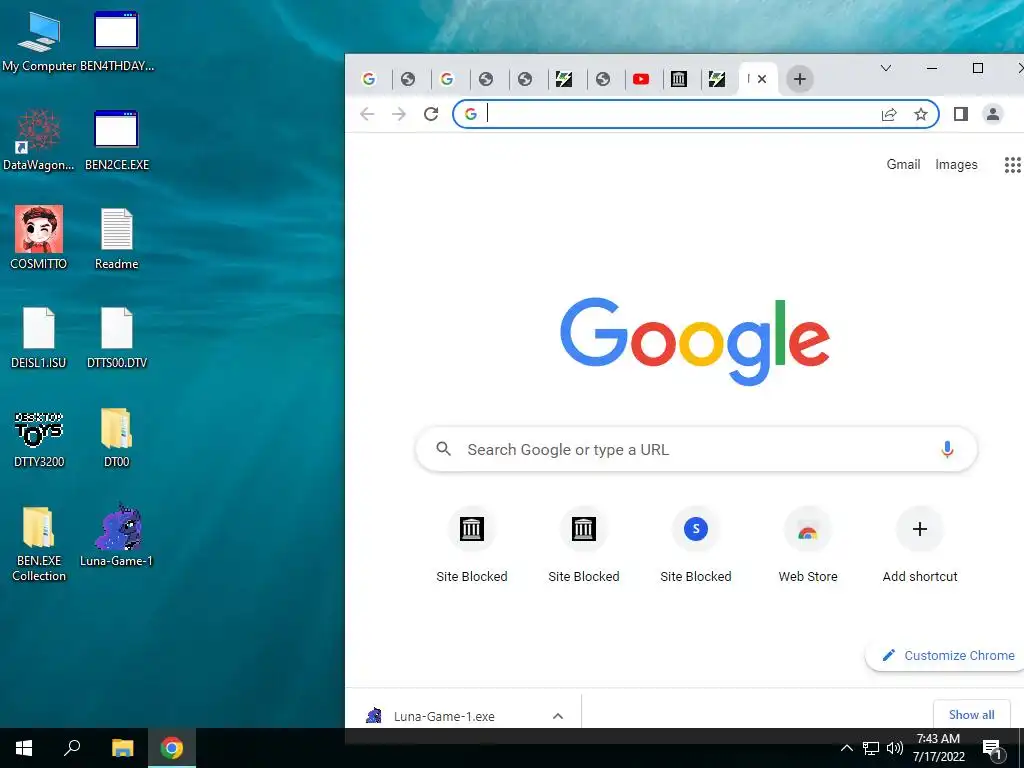Open clock showing 7:43 AM

coord(938,748)
